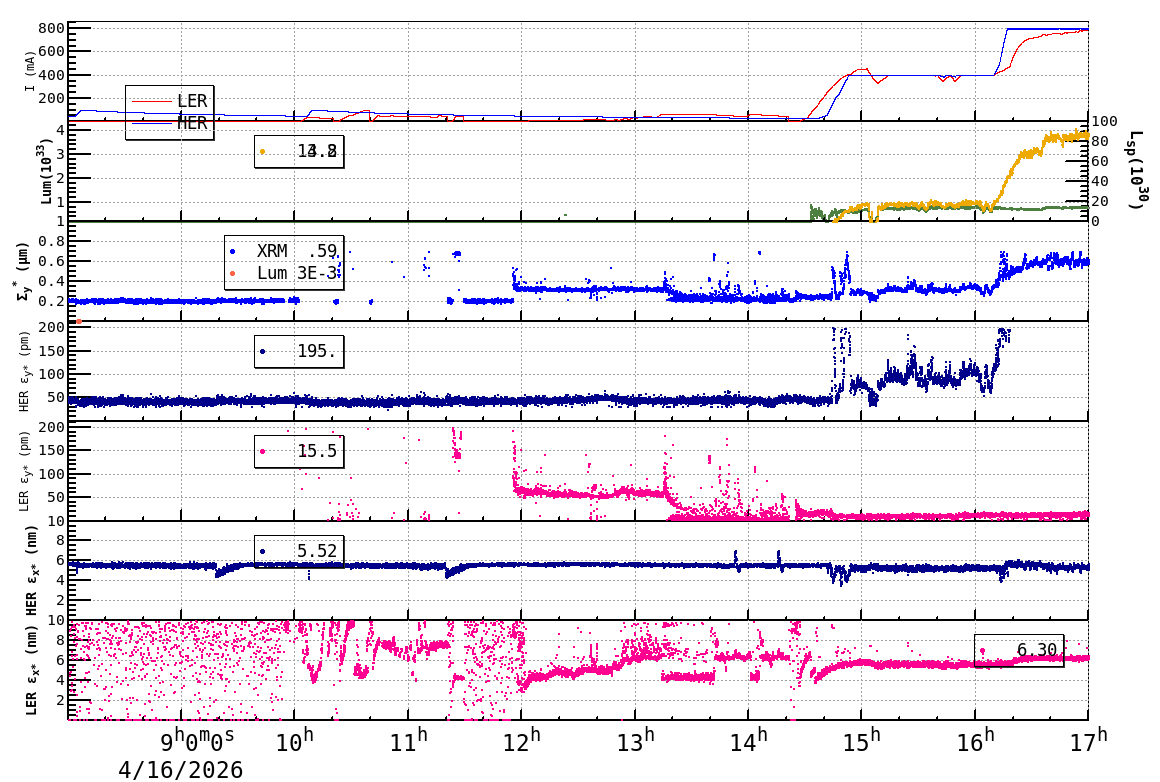Image resolution: width=1160 pixels, height=782 pixels.
Task: Click the I (mA) axis label
Action: pos(30,72)
